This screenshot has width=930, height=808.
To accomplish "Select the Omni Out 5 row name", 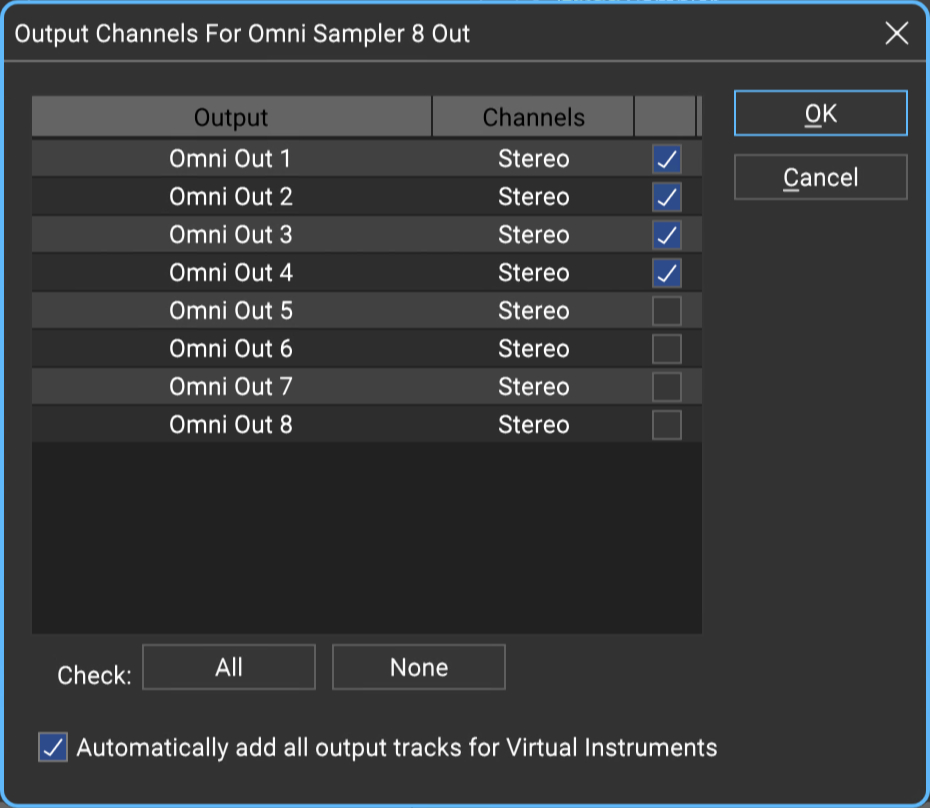I will [x=231, y=311].
